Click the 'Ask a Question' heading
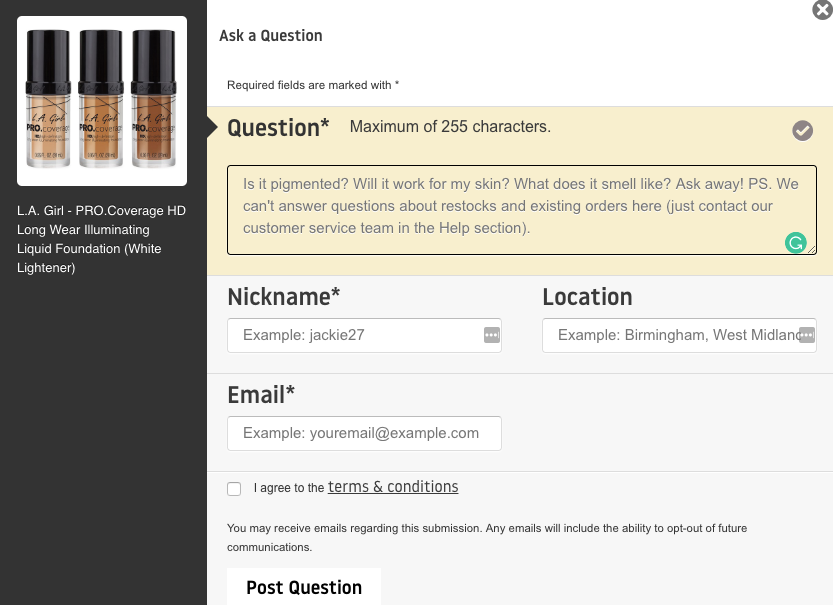This screenshot has width=833, height=605. [271, 36]
